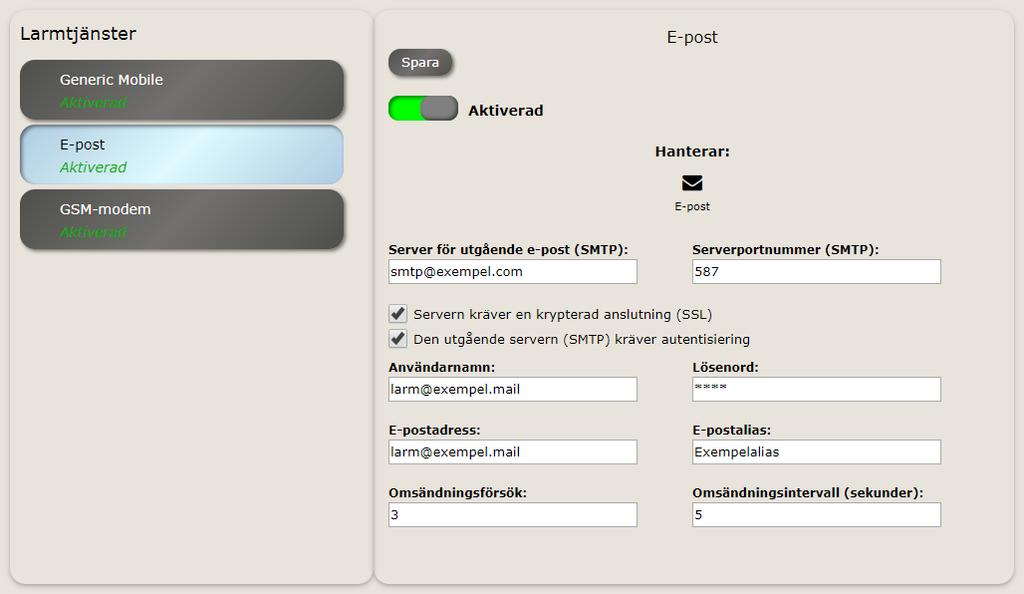Click the Omsändningsförsök field
The width and height of the screenshot is (1024, 594).
[x=513, y=514]
